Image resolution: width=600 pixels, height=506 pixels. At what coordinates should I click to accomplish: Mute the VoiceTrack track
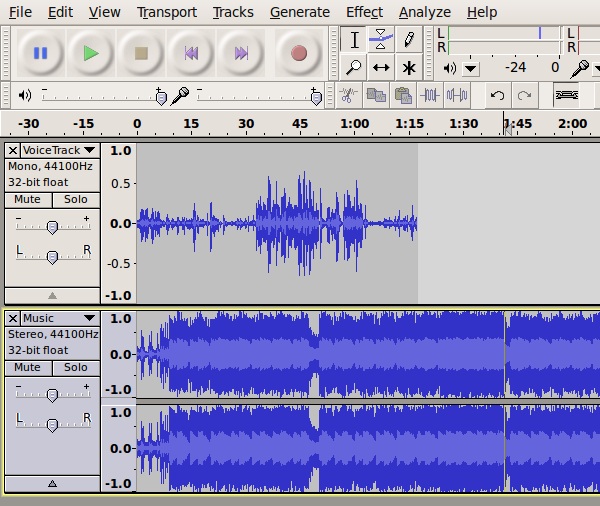[x=28, y=199]
